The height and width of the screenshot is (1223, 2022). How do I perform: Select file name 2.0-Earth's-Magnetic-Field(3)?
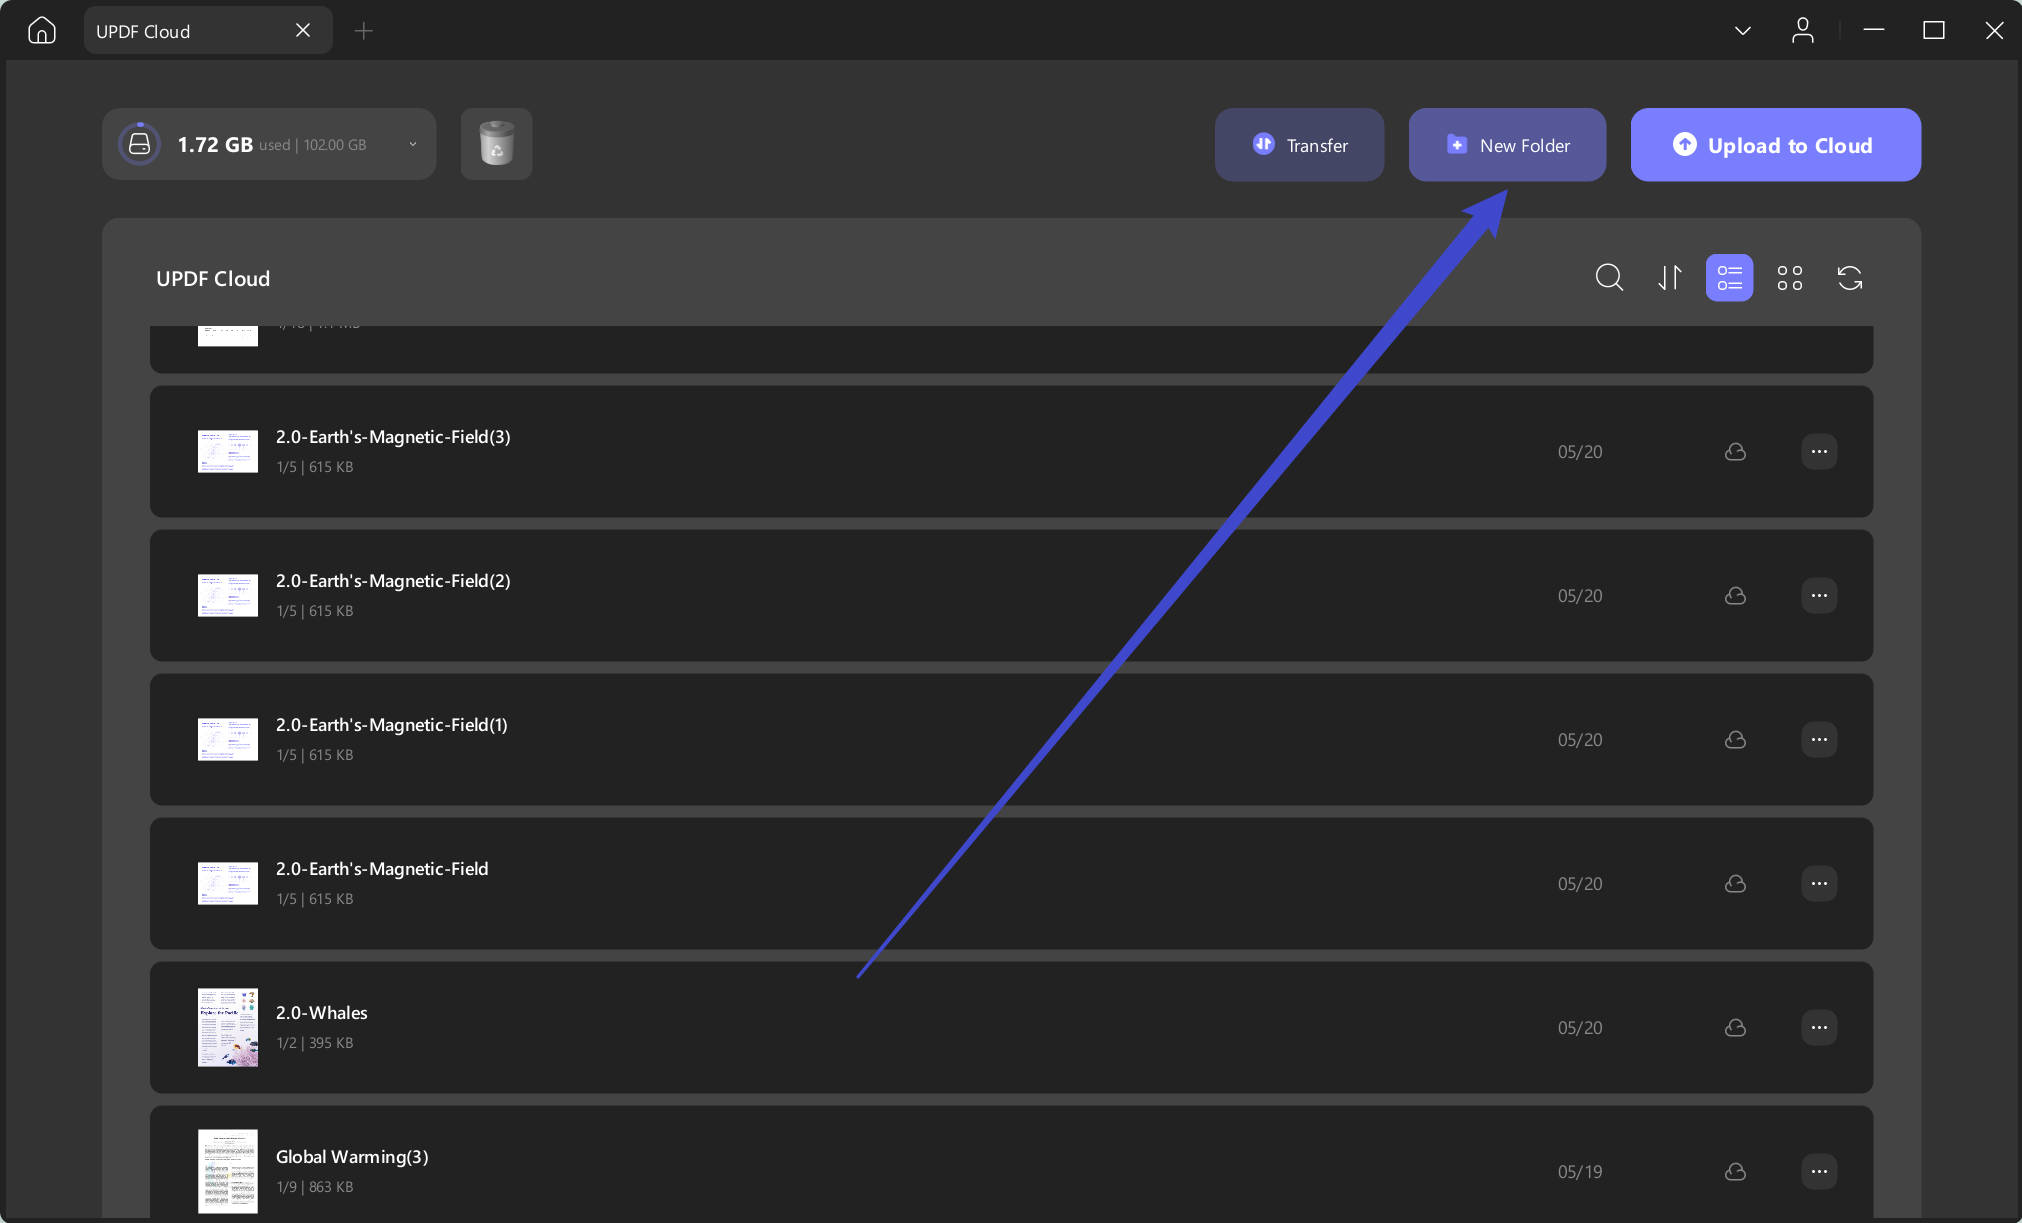393,437
